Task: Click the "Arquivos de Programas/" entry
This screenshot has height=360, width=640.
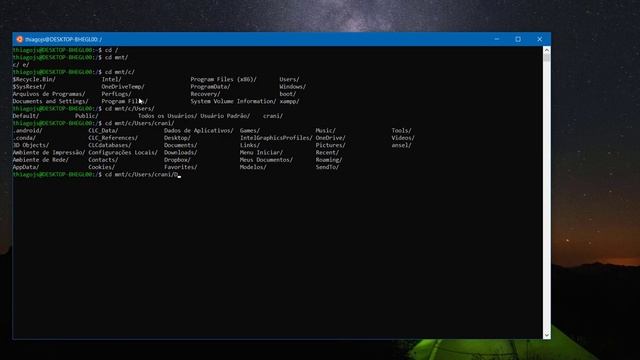Action: click(49, 94)
